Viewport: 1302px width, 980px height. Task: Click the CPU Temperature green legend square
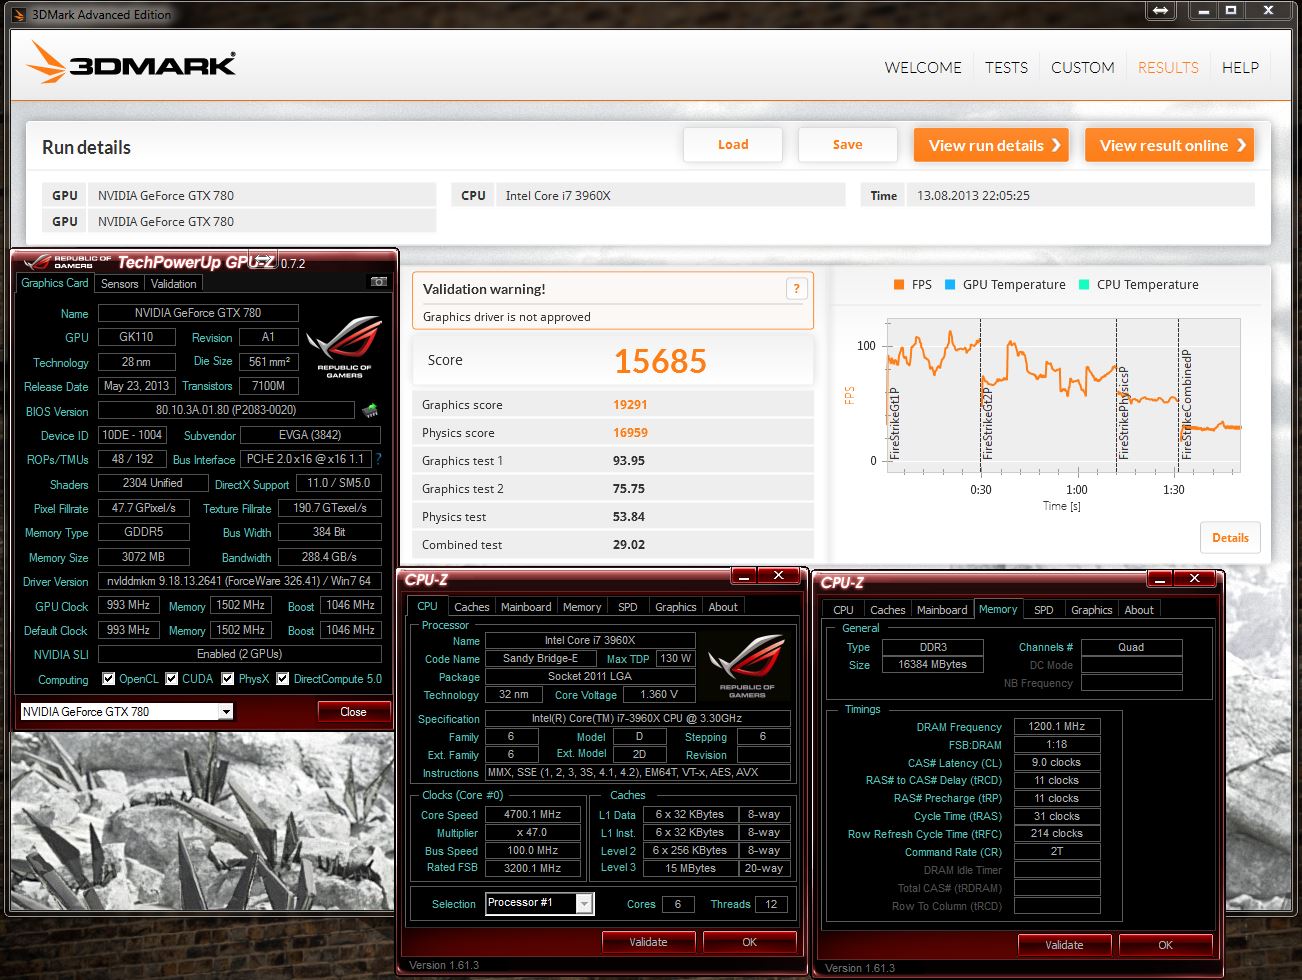point(1084,285)
